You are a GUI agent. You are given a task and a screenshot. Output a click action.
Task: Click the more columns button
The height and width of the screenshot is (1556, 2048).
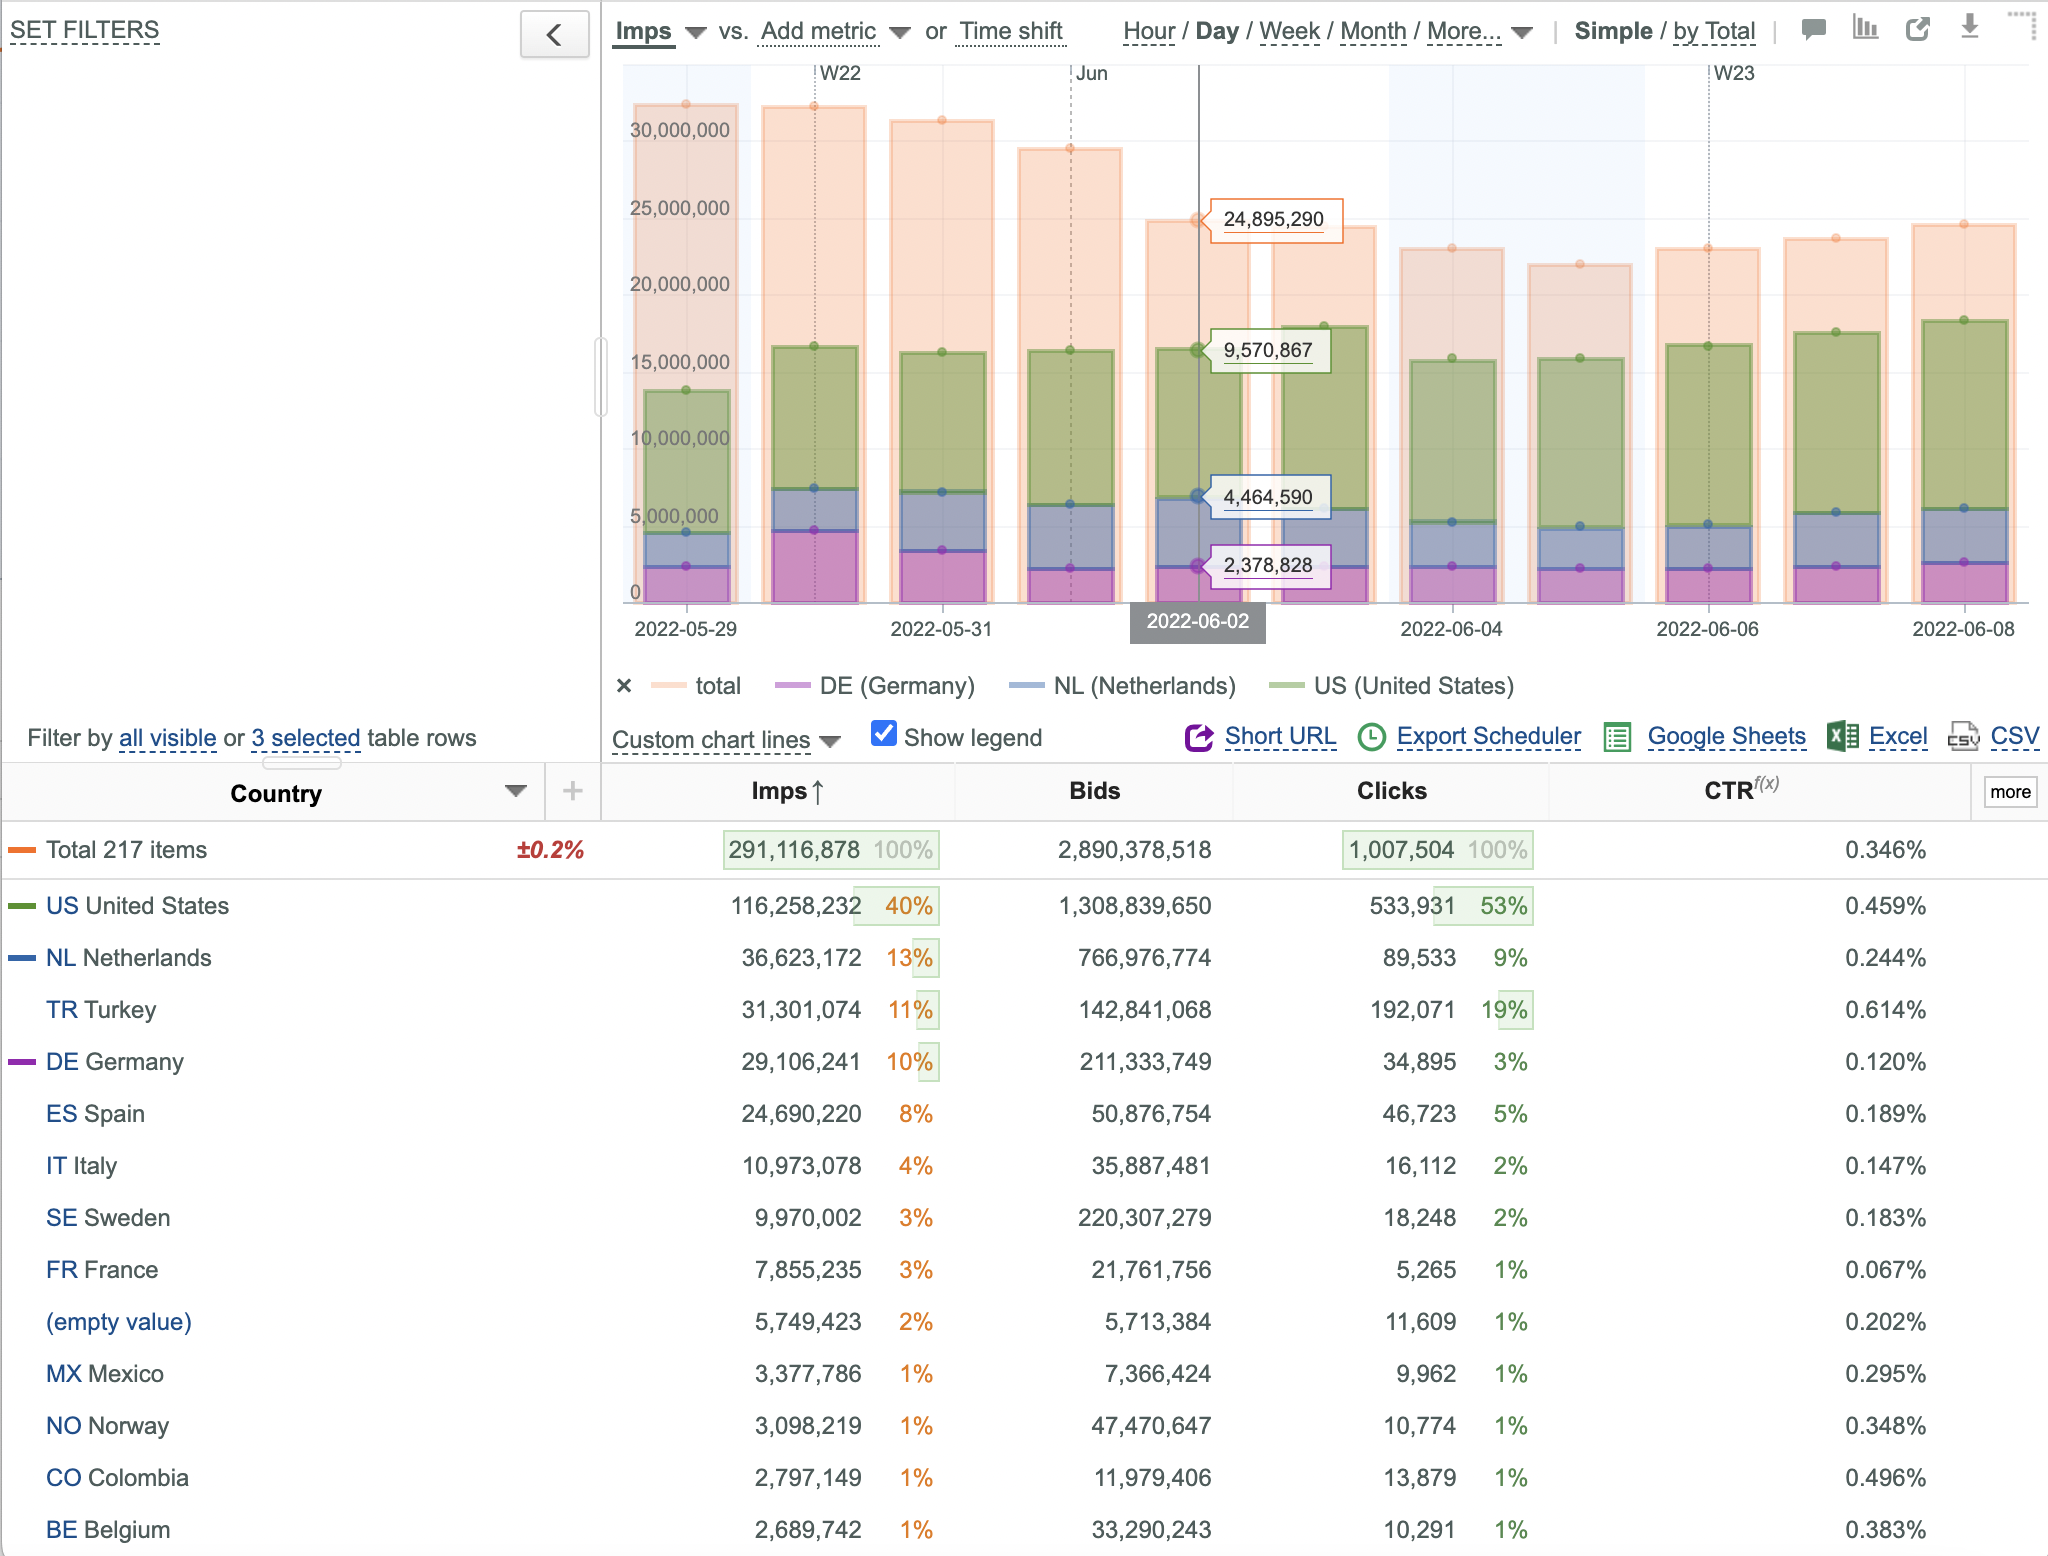click(2010, 792)
